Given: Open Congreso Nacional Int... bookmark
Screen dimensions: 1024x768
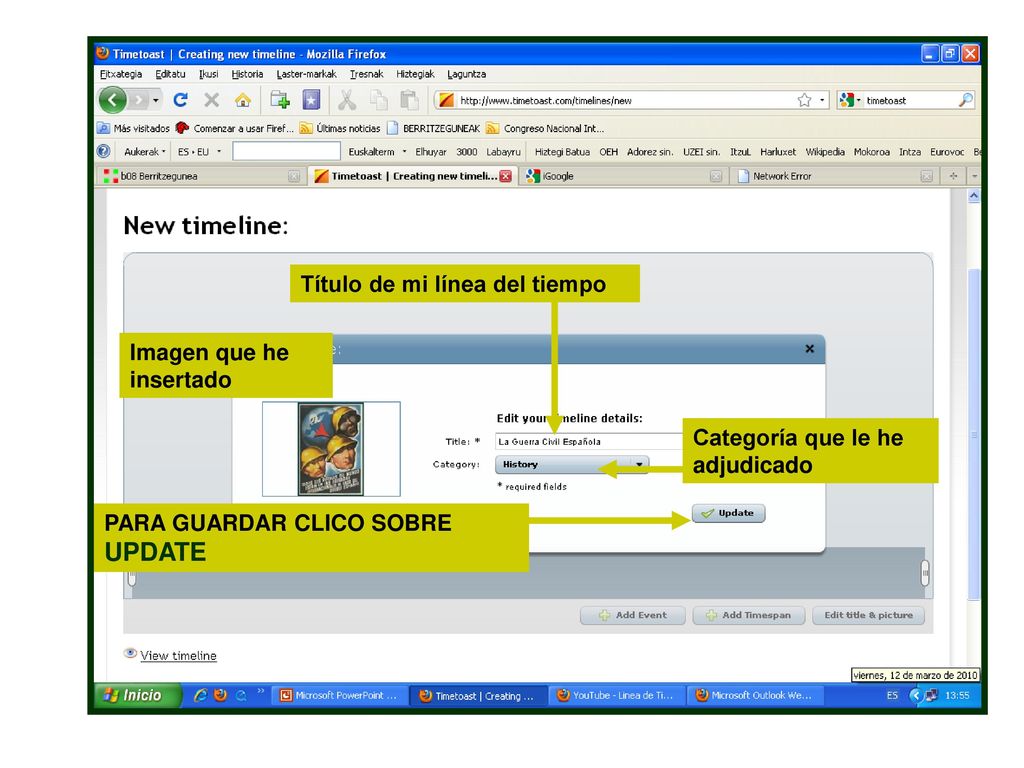Looking at the screenshot, I should coord(545,128).
